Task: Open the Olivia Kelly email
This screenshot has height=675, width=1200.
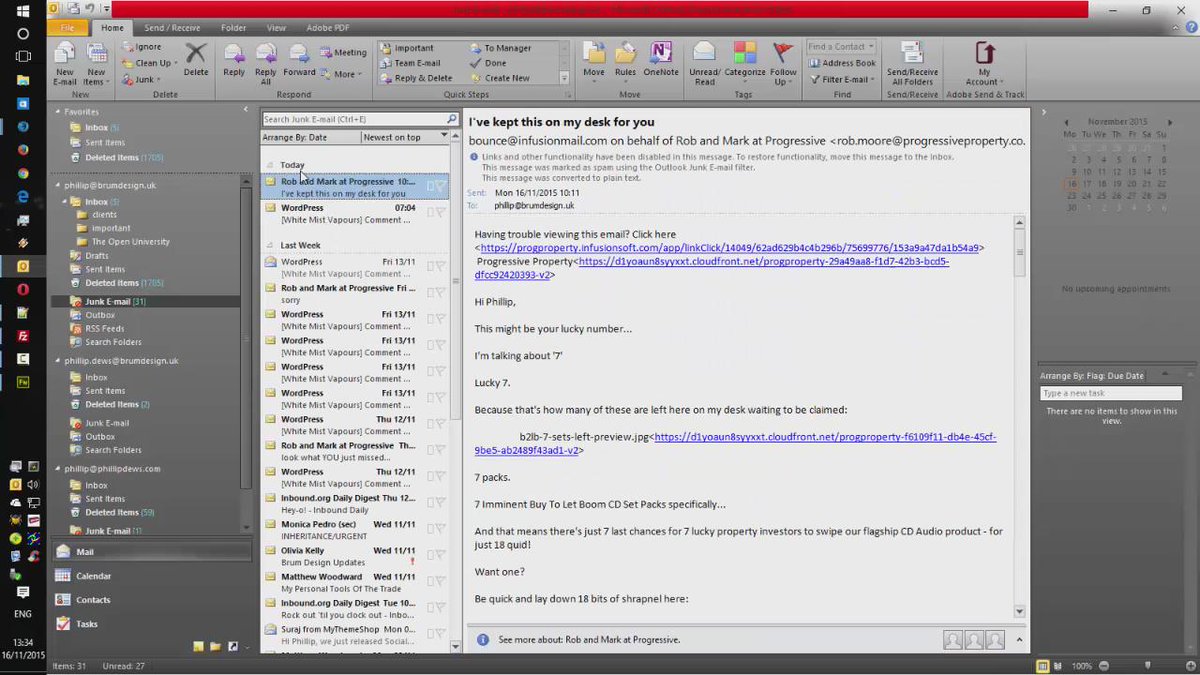Action: click(355, 557)
